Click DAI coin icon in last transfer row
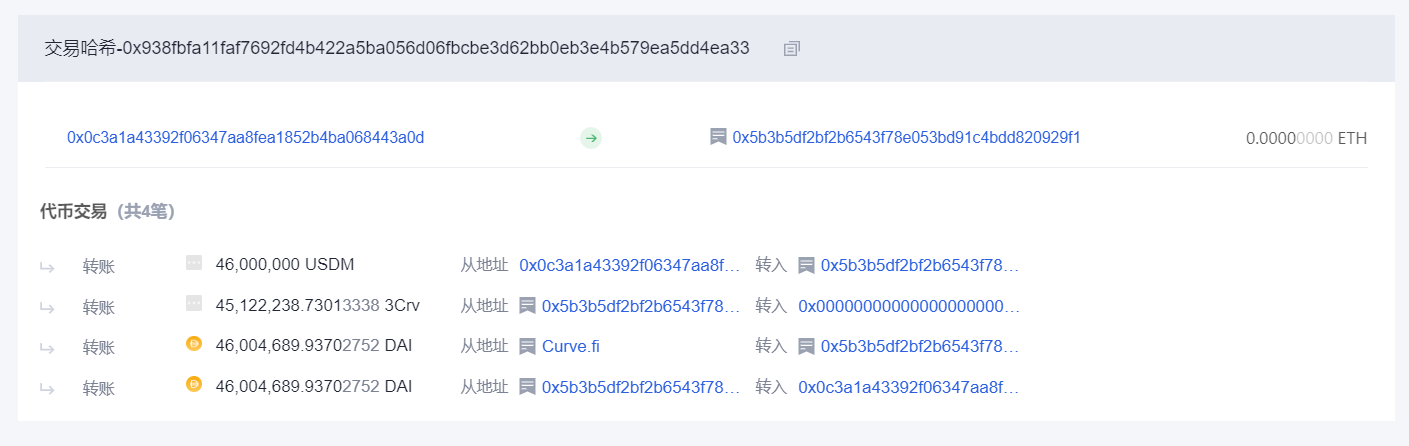The width and height of the screenshot is (1409, 446). [x=194, y=384]
